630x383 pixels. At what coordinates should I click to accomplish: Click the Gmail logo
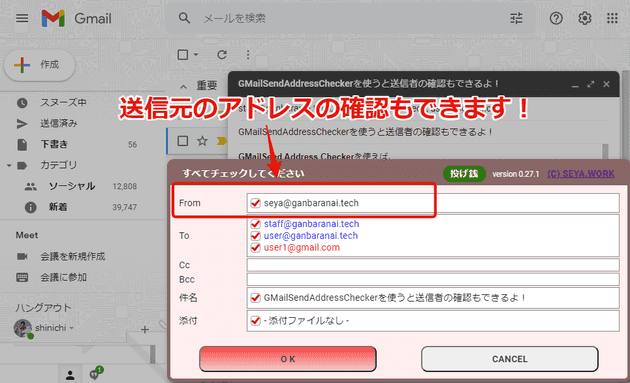76,18
